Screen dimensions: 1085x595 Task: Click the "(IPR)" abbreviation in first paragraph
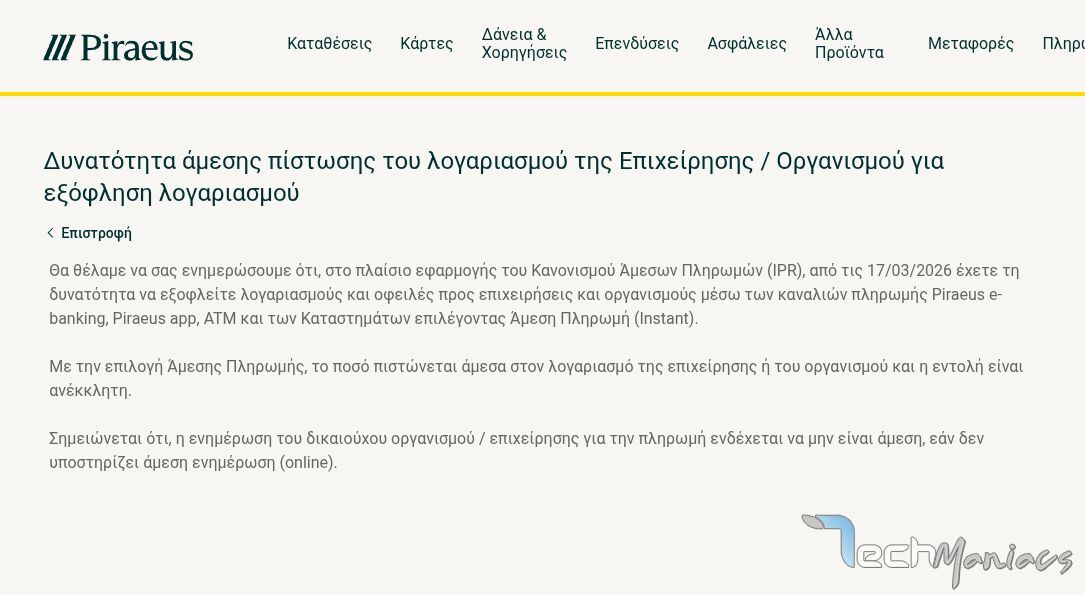point(785,271)
